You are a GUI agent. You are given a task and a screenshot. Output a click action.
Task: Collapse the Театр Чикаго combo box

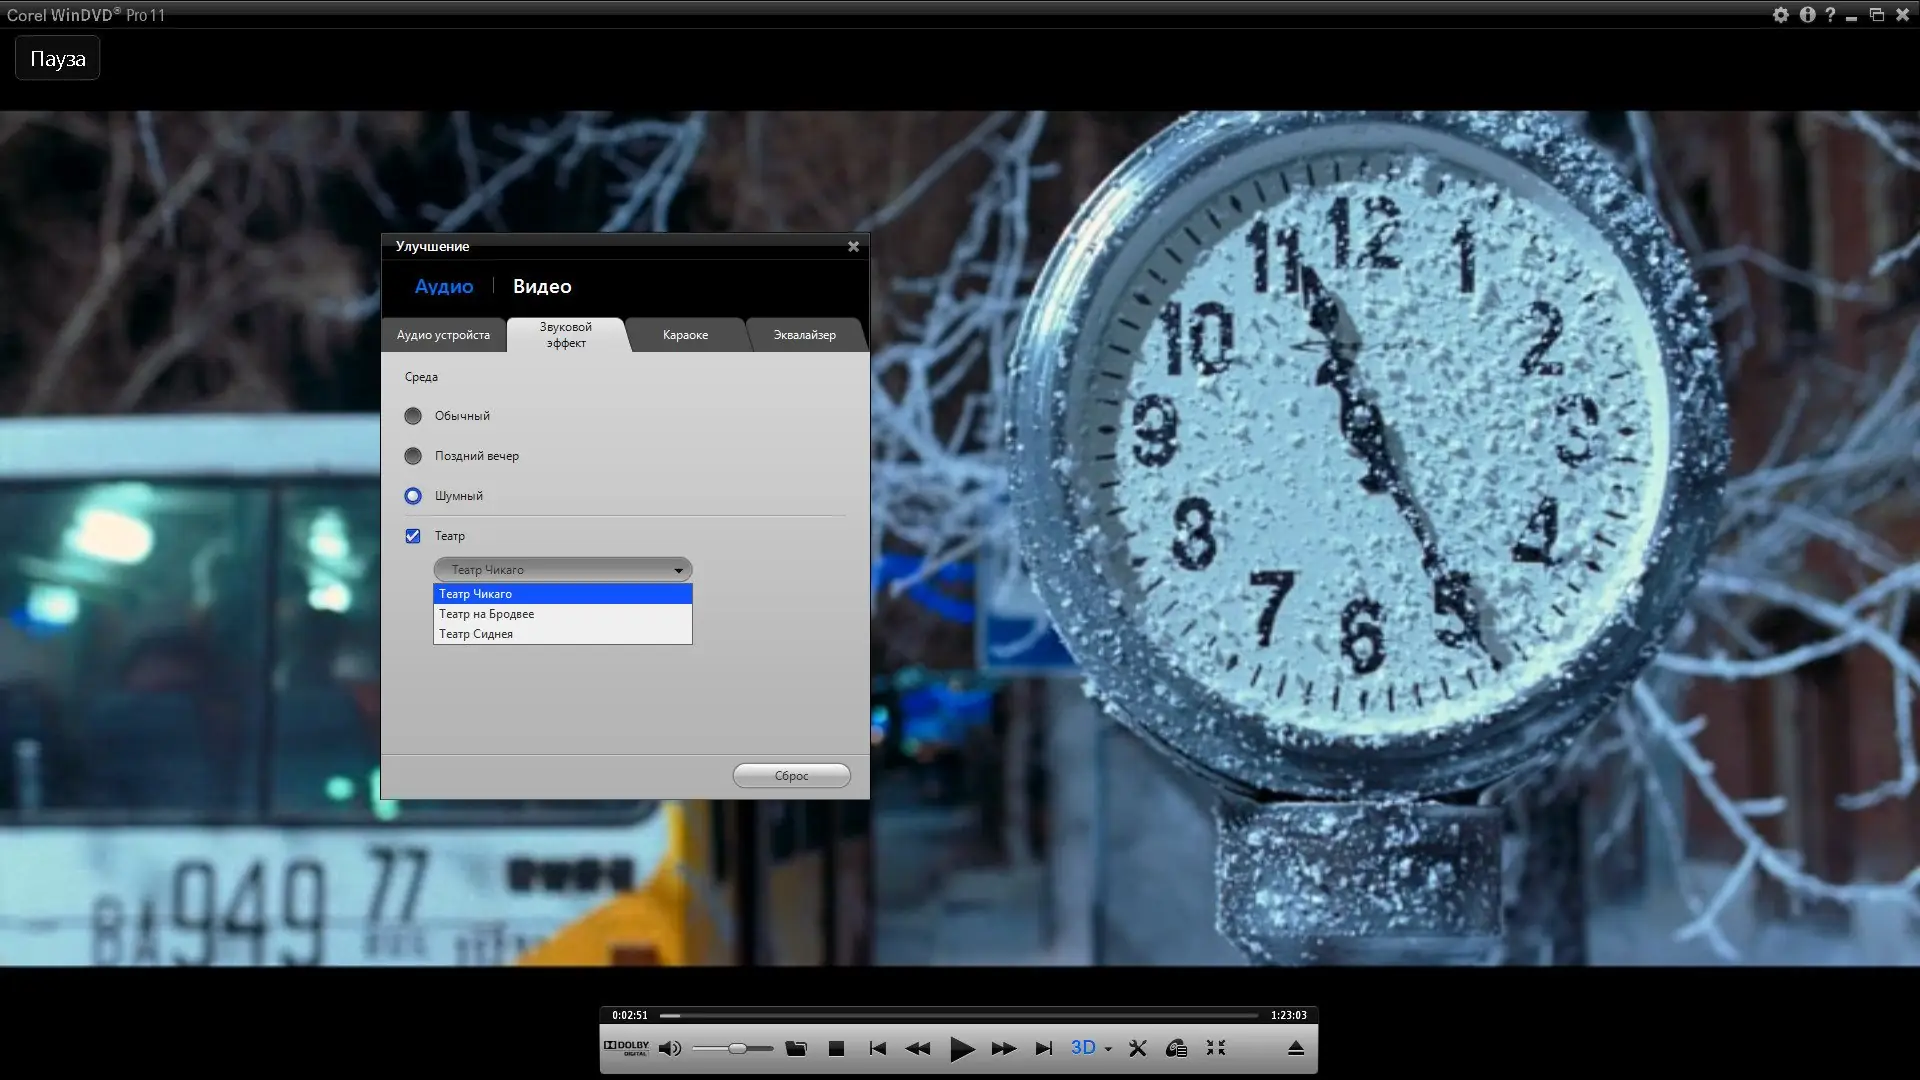678,570
